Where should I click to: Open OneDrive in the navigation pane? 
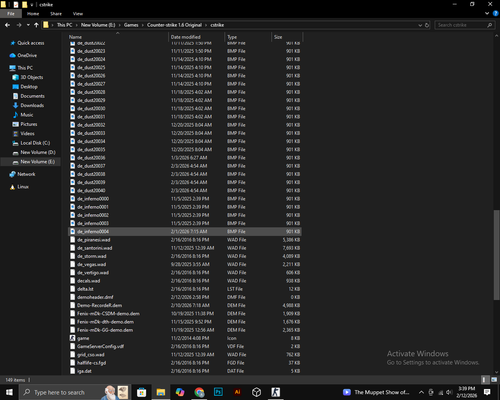point(27,55)
